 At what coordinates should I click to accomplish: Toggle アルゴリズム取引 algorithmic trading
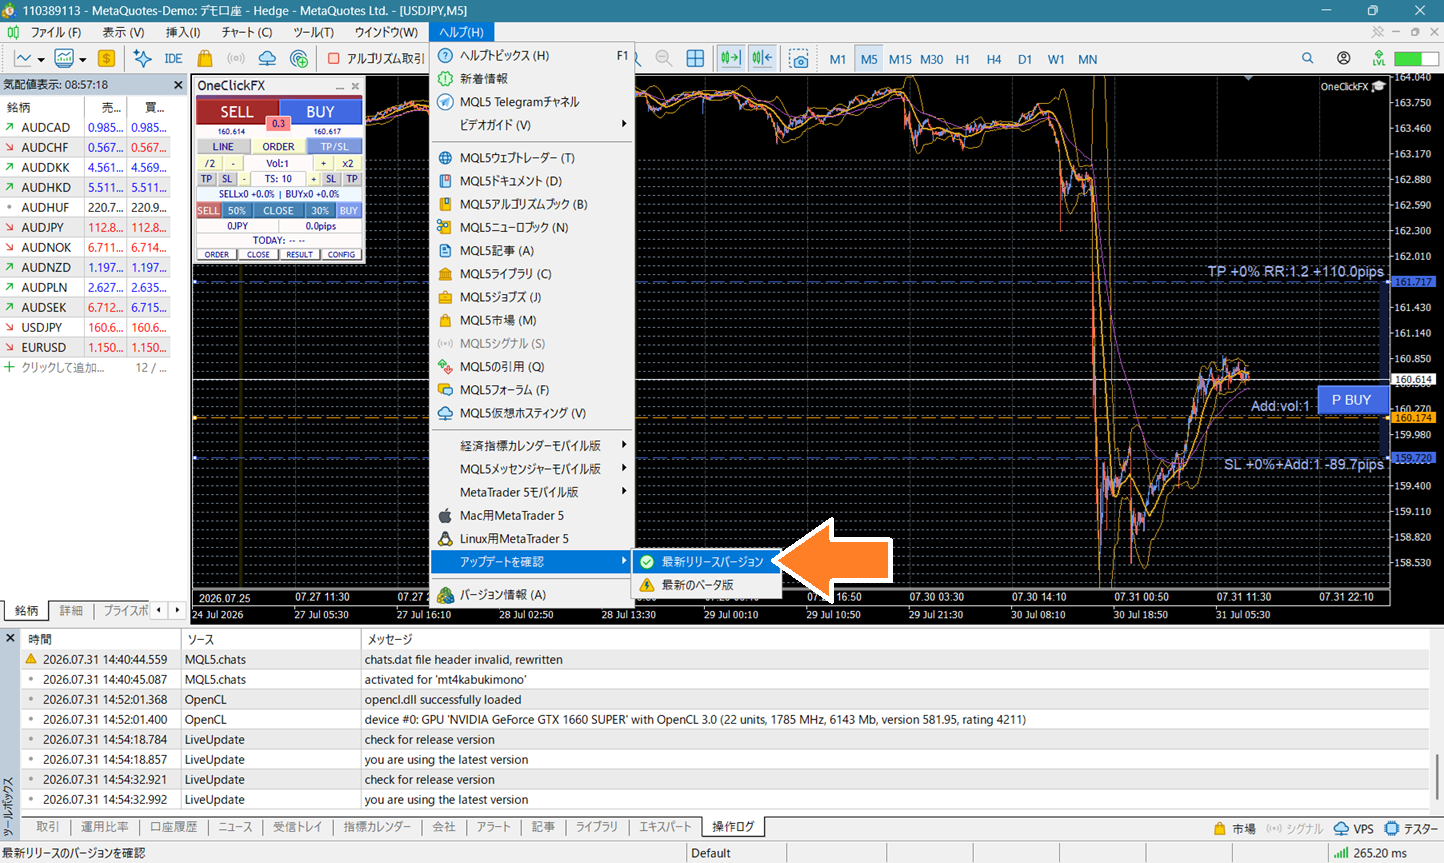click(376, 59)
